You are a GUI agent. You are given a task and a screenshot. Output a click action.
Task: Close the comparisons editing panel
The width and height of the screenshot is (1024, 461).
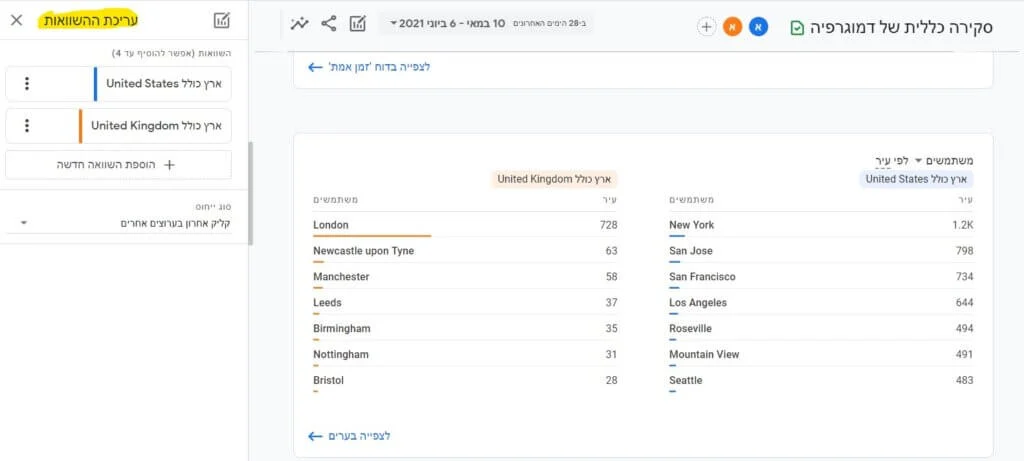click(x=17, y=20)
